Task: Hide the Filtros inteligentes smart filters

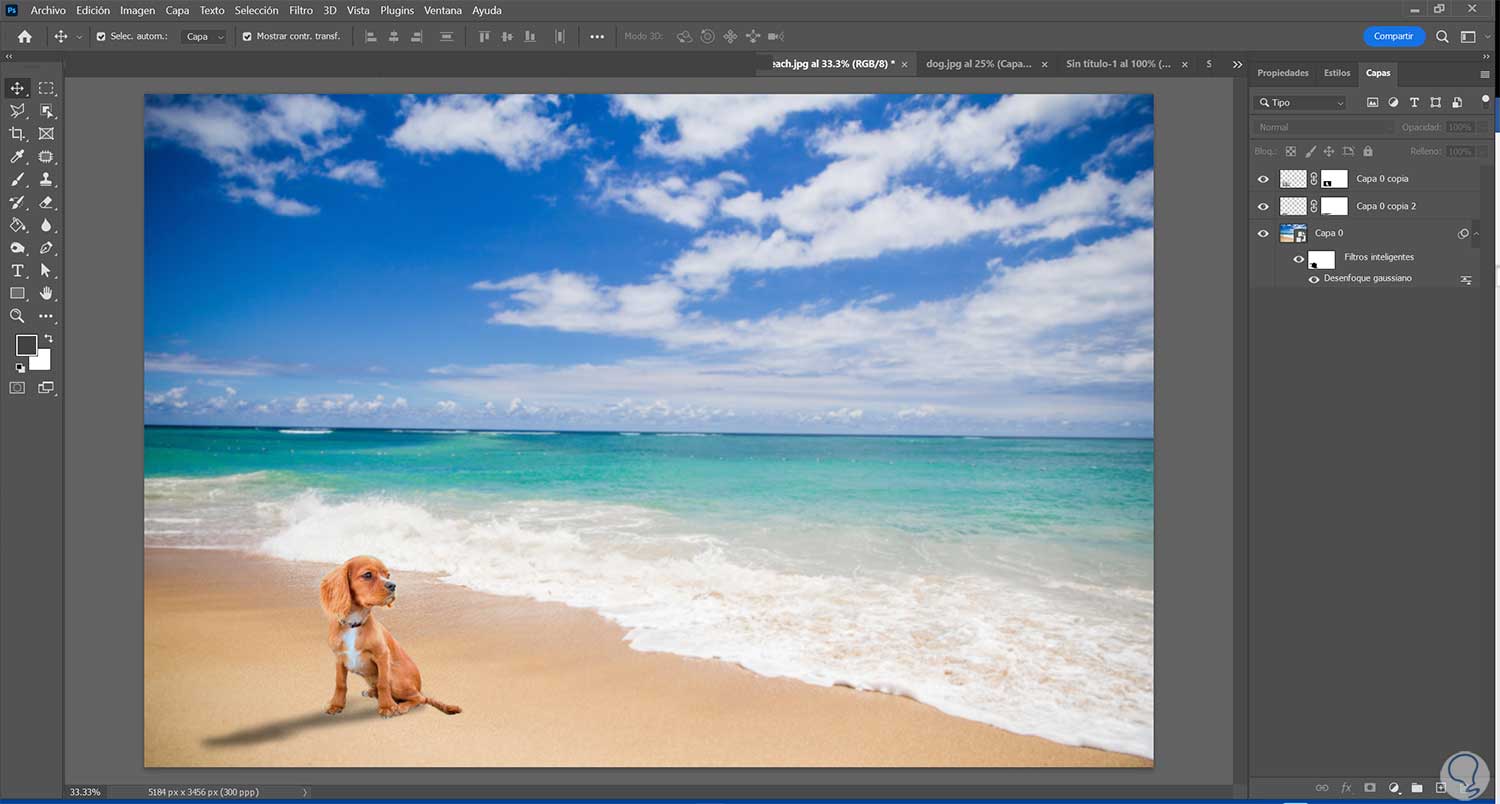Action: click(1299, 259)
